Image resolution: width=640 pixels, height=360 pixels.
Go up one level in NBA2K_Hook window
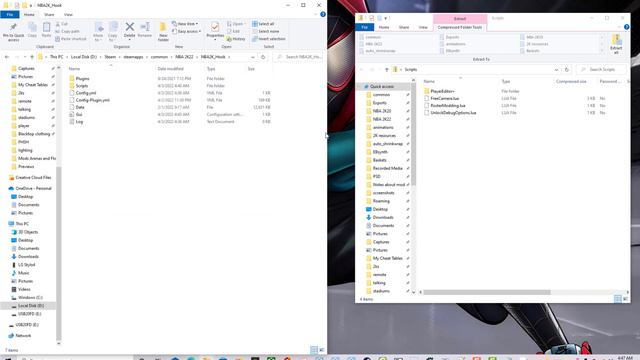(32, 57)
